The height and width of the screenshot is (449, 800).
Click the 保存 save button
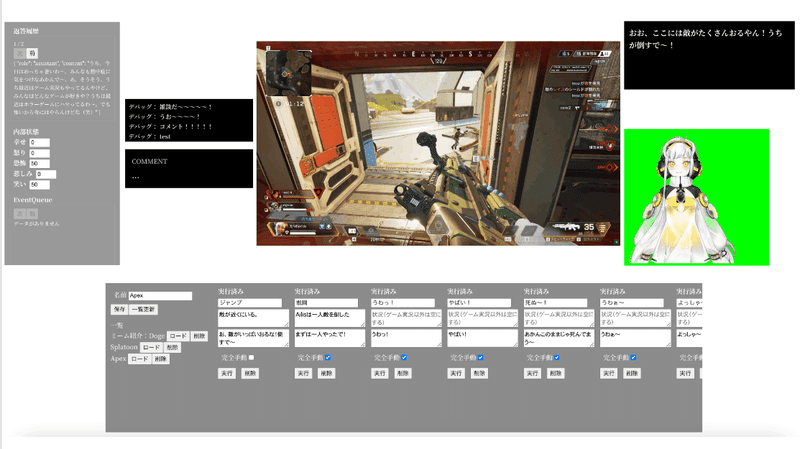(119, 309)
